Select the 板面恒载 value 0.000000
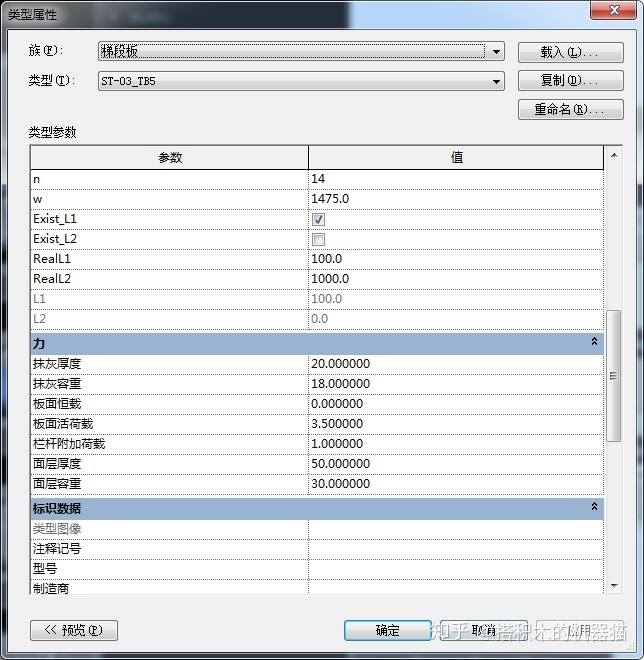This screenshot has height=660, width=644. click(456, 404)
